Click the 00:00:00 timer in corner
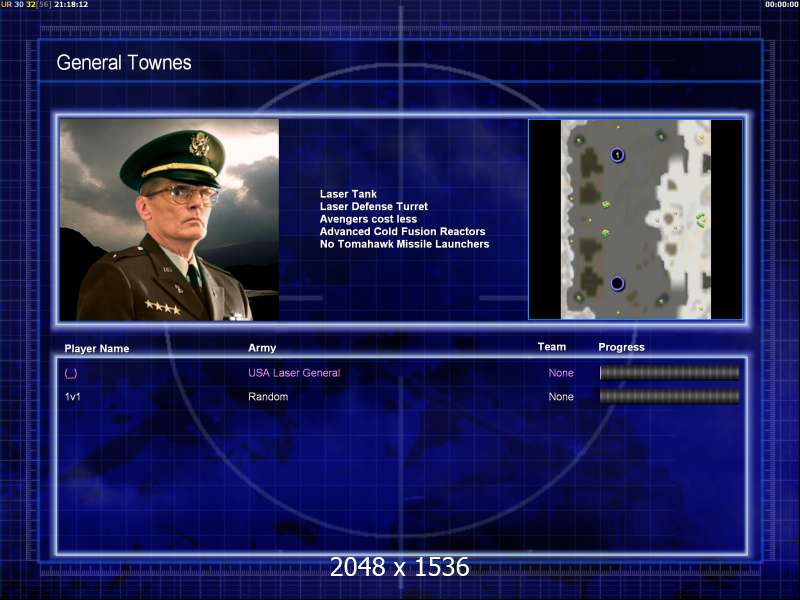 [x=782, y=4]
